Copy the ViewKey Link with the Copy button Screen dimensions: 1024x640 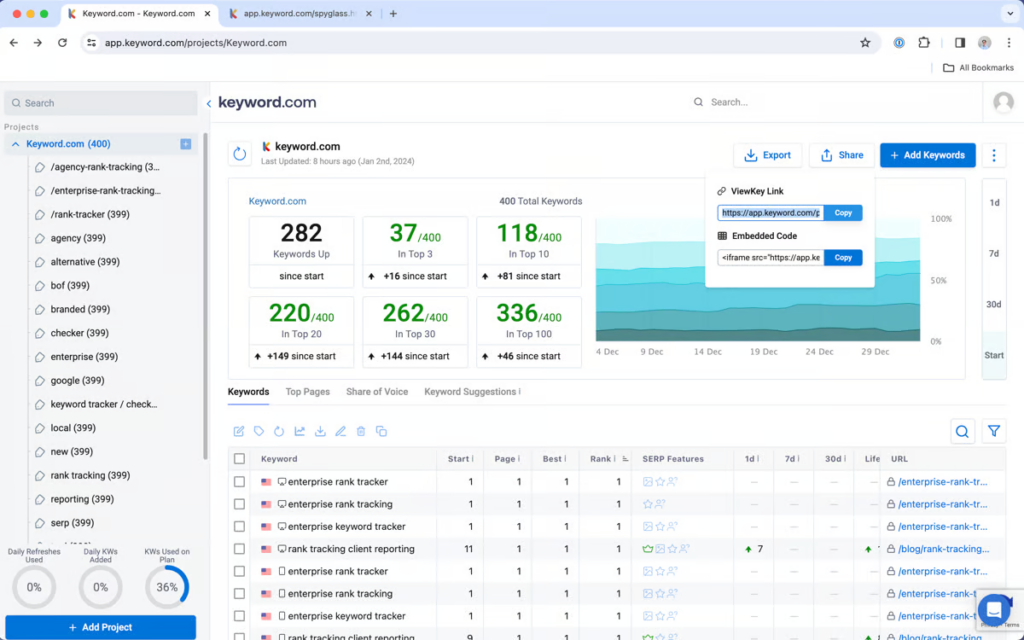tap(843, 212)
